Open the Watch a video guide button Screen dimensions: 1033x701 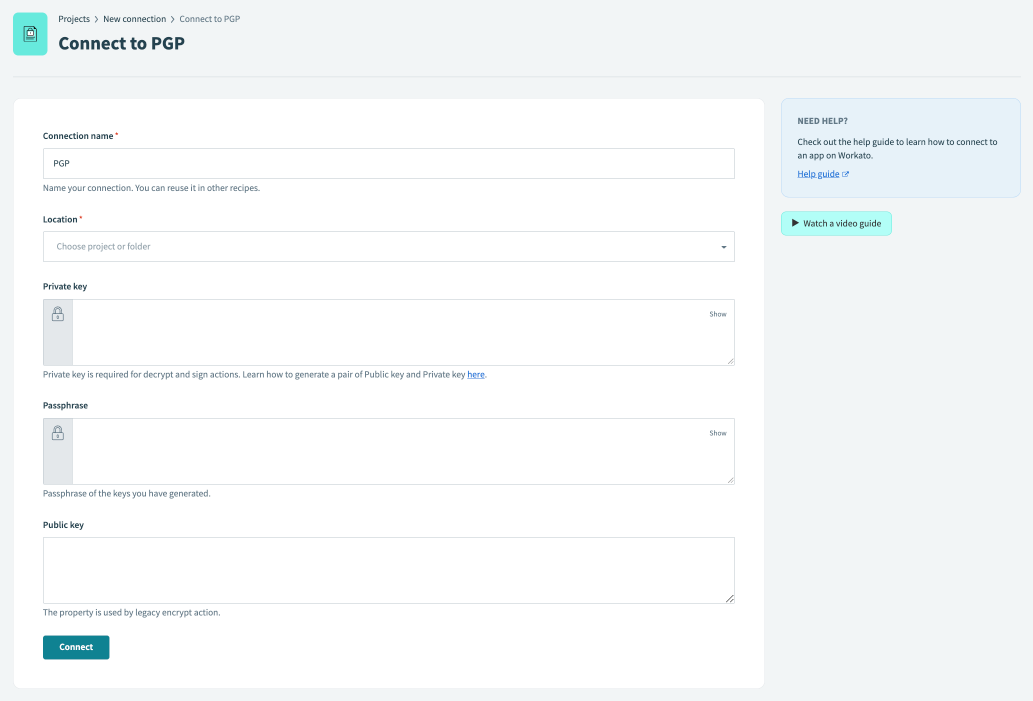coord(836,223)
